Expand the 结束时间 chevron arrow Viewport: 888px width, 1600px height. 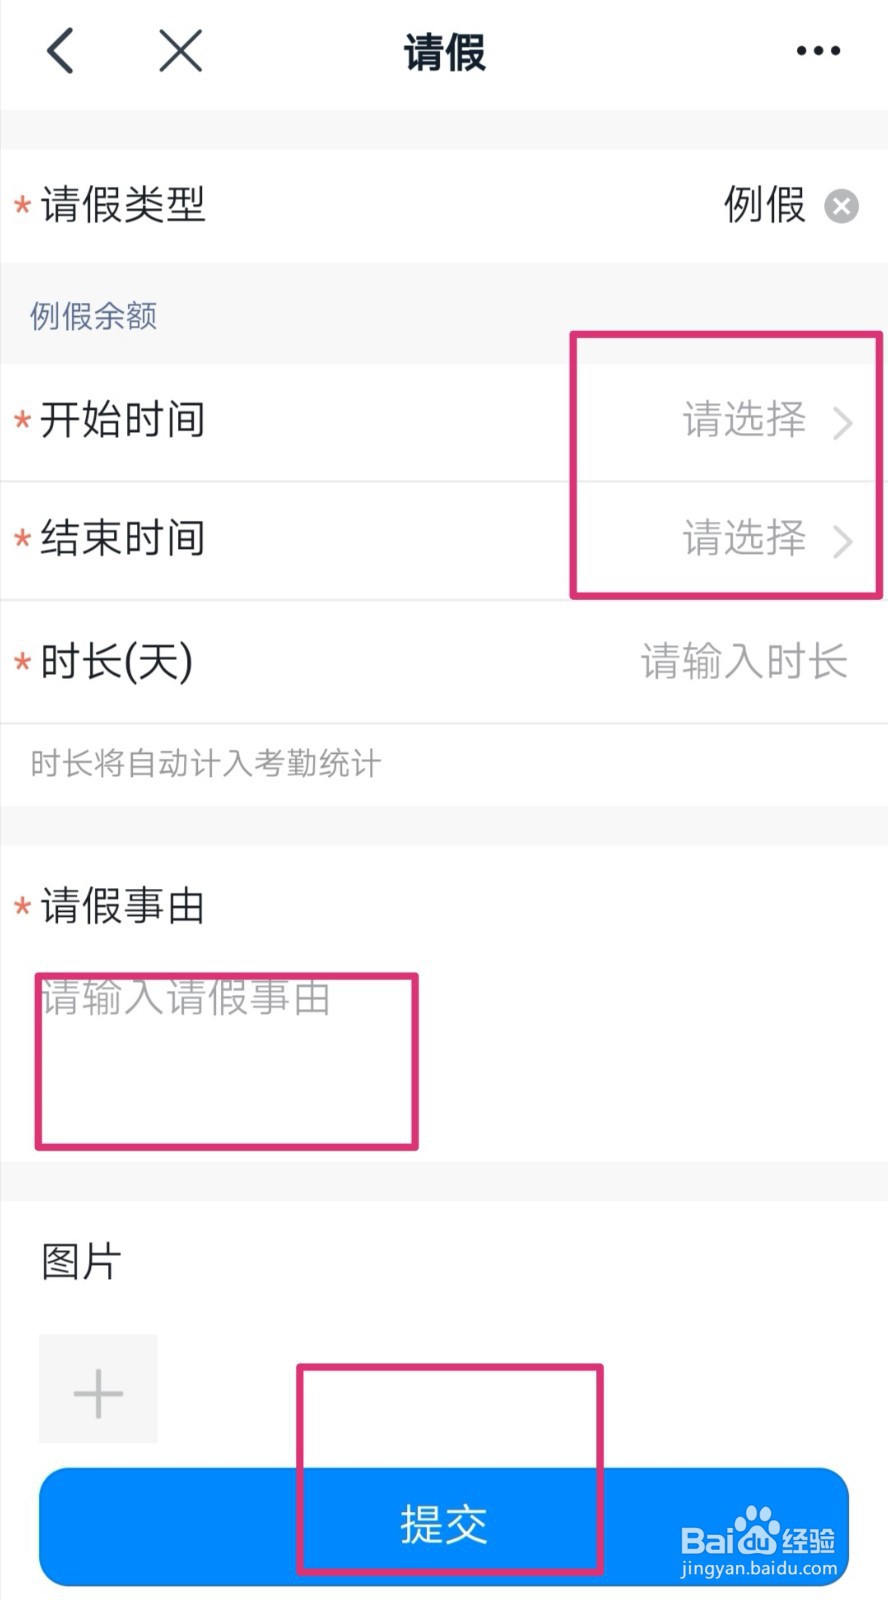pos(843,541)
